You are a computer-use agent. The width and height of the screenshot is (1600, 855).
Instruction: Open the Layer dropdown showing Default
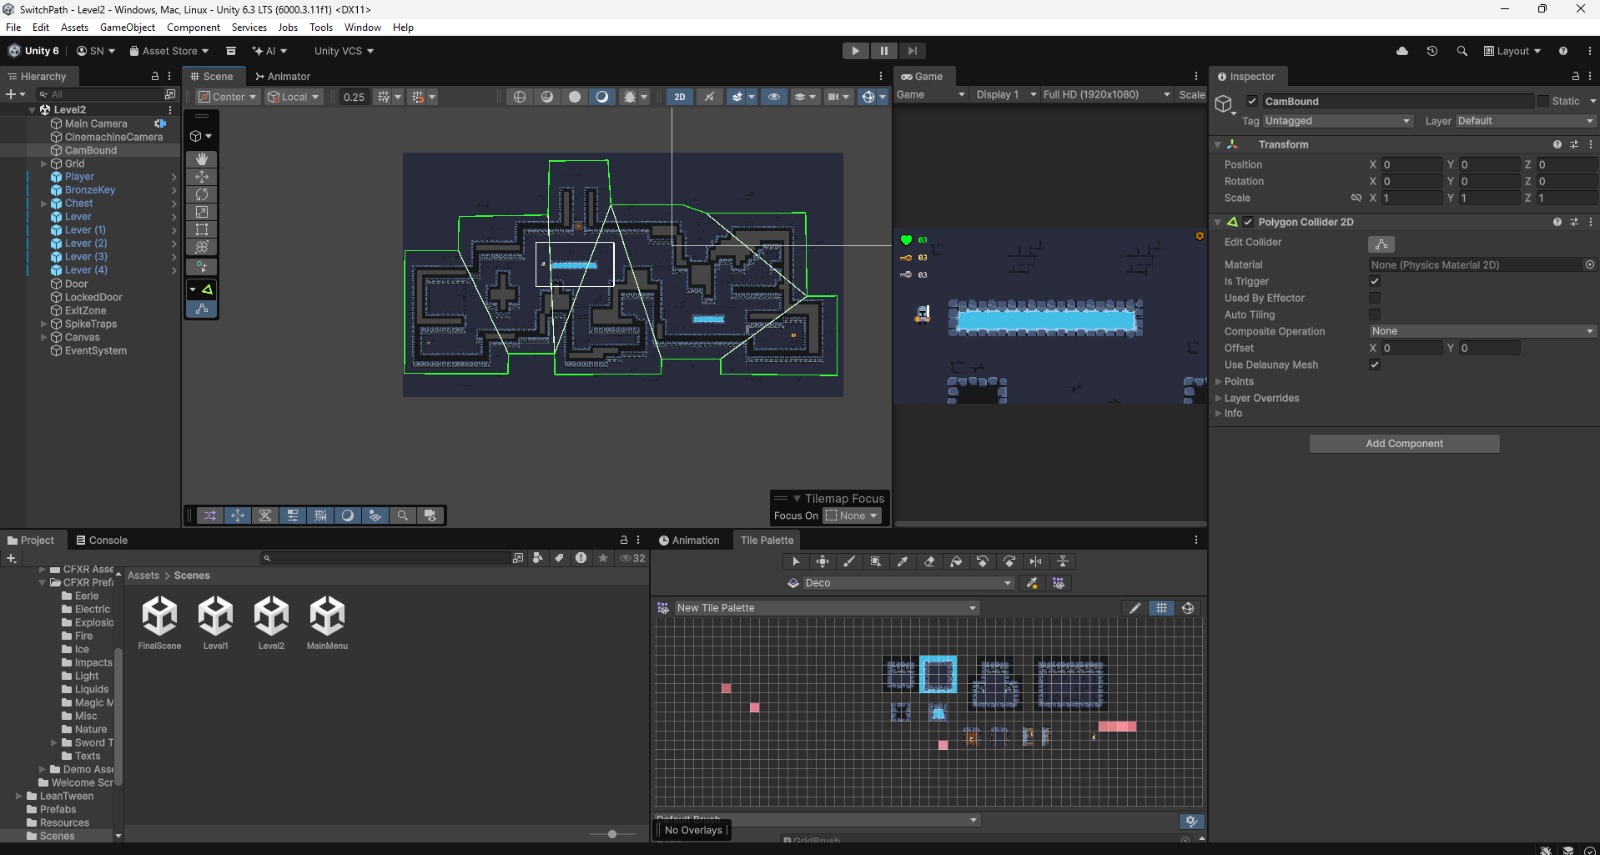1526,121
